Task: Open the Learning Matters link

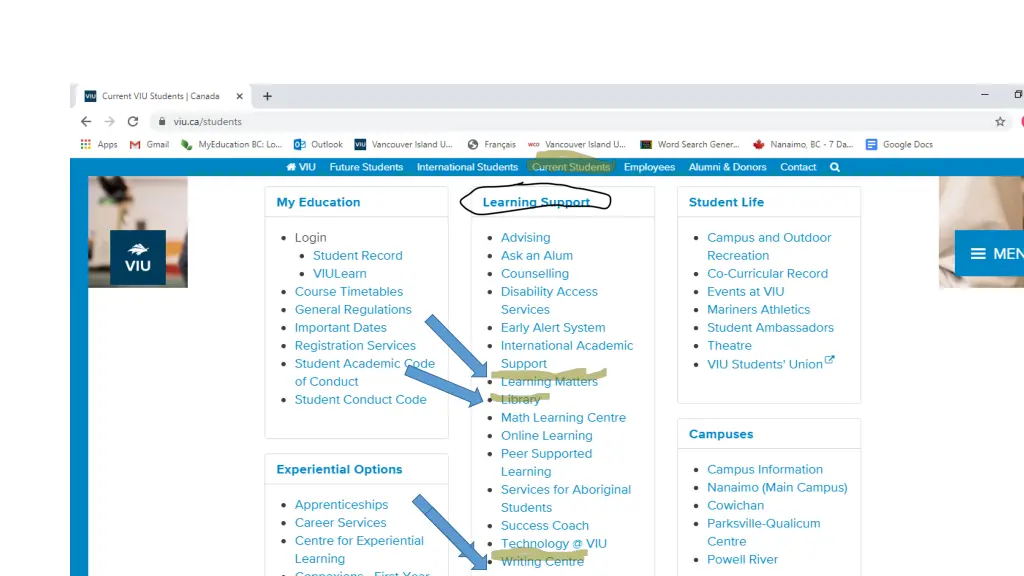Action: (549, 381)
